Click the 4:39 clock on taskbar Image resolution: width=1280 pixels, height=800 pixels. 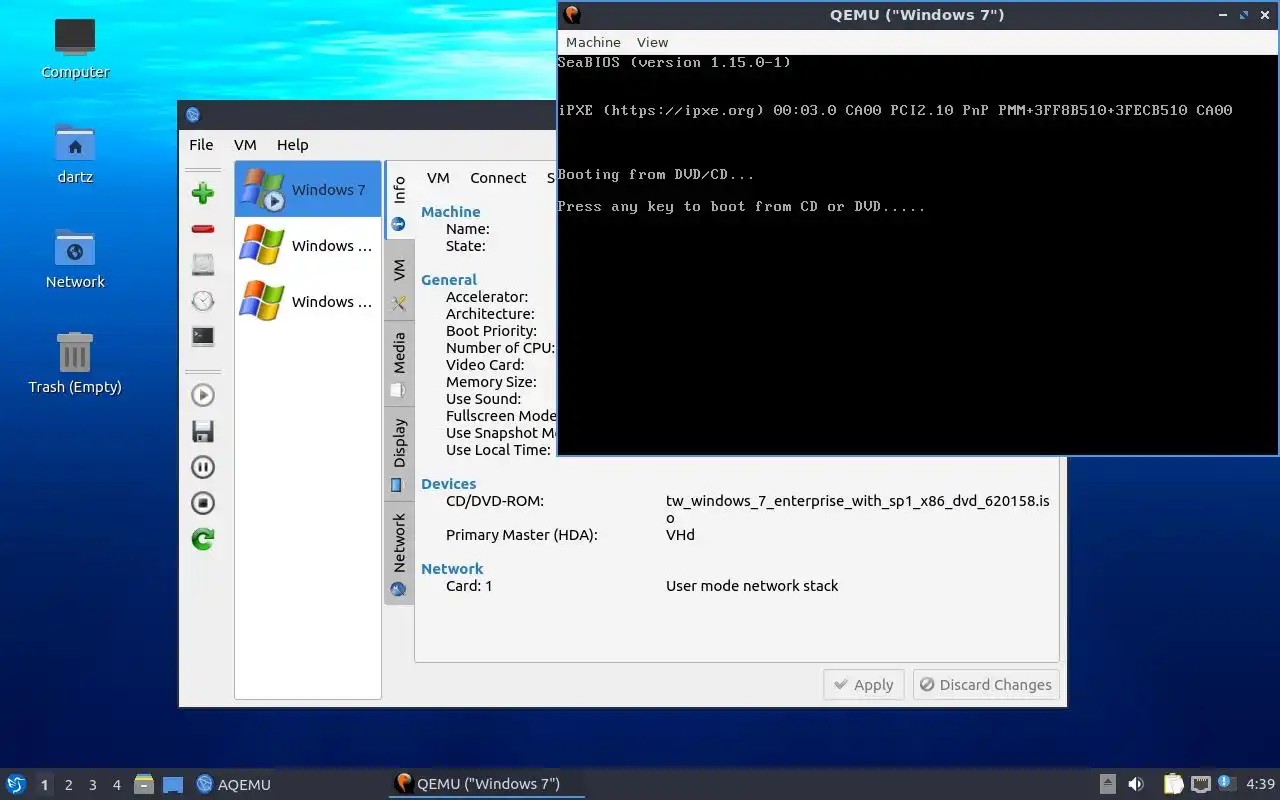pos(1260,784)
